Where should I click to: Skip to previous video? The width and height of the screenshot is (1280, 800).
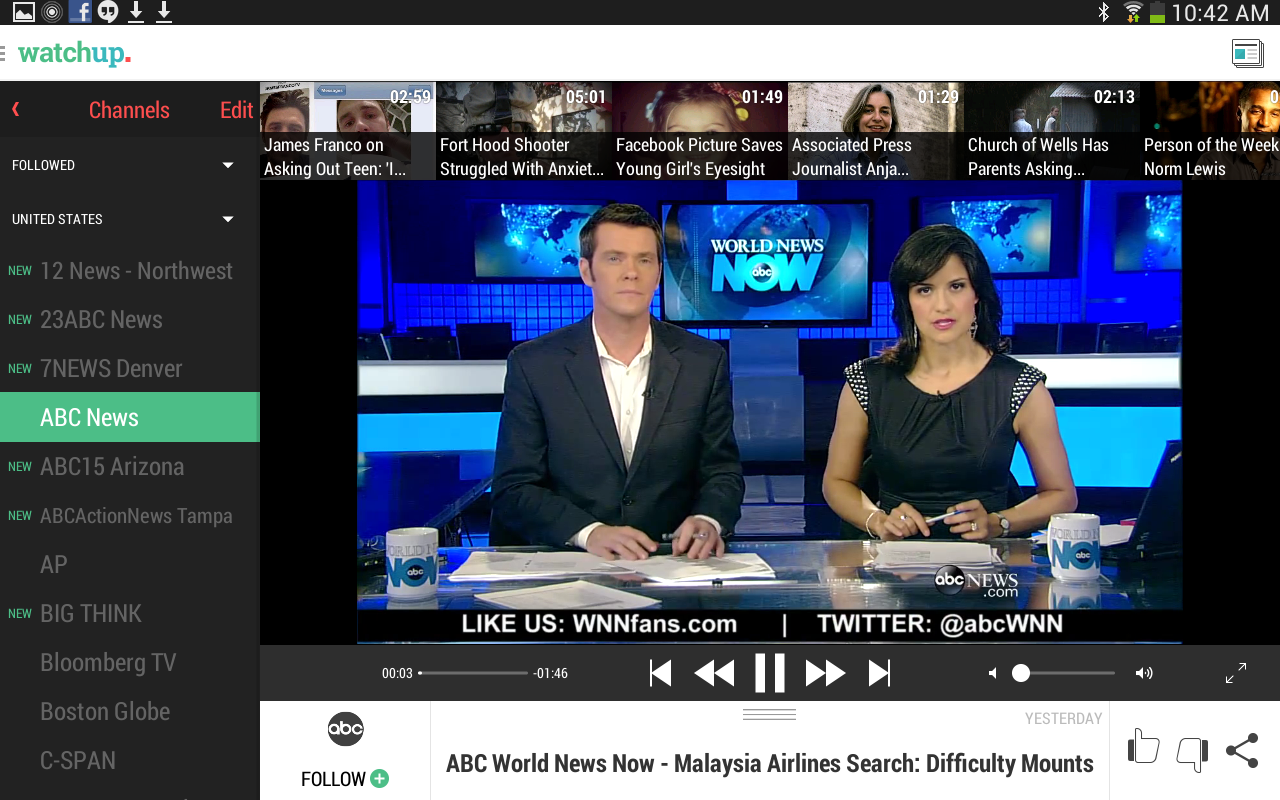tap(660, 673)
